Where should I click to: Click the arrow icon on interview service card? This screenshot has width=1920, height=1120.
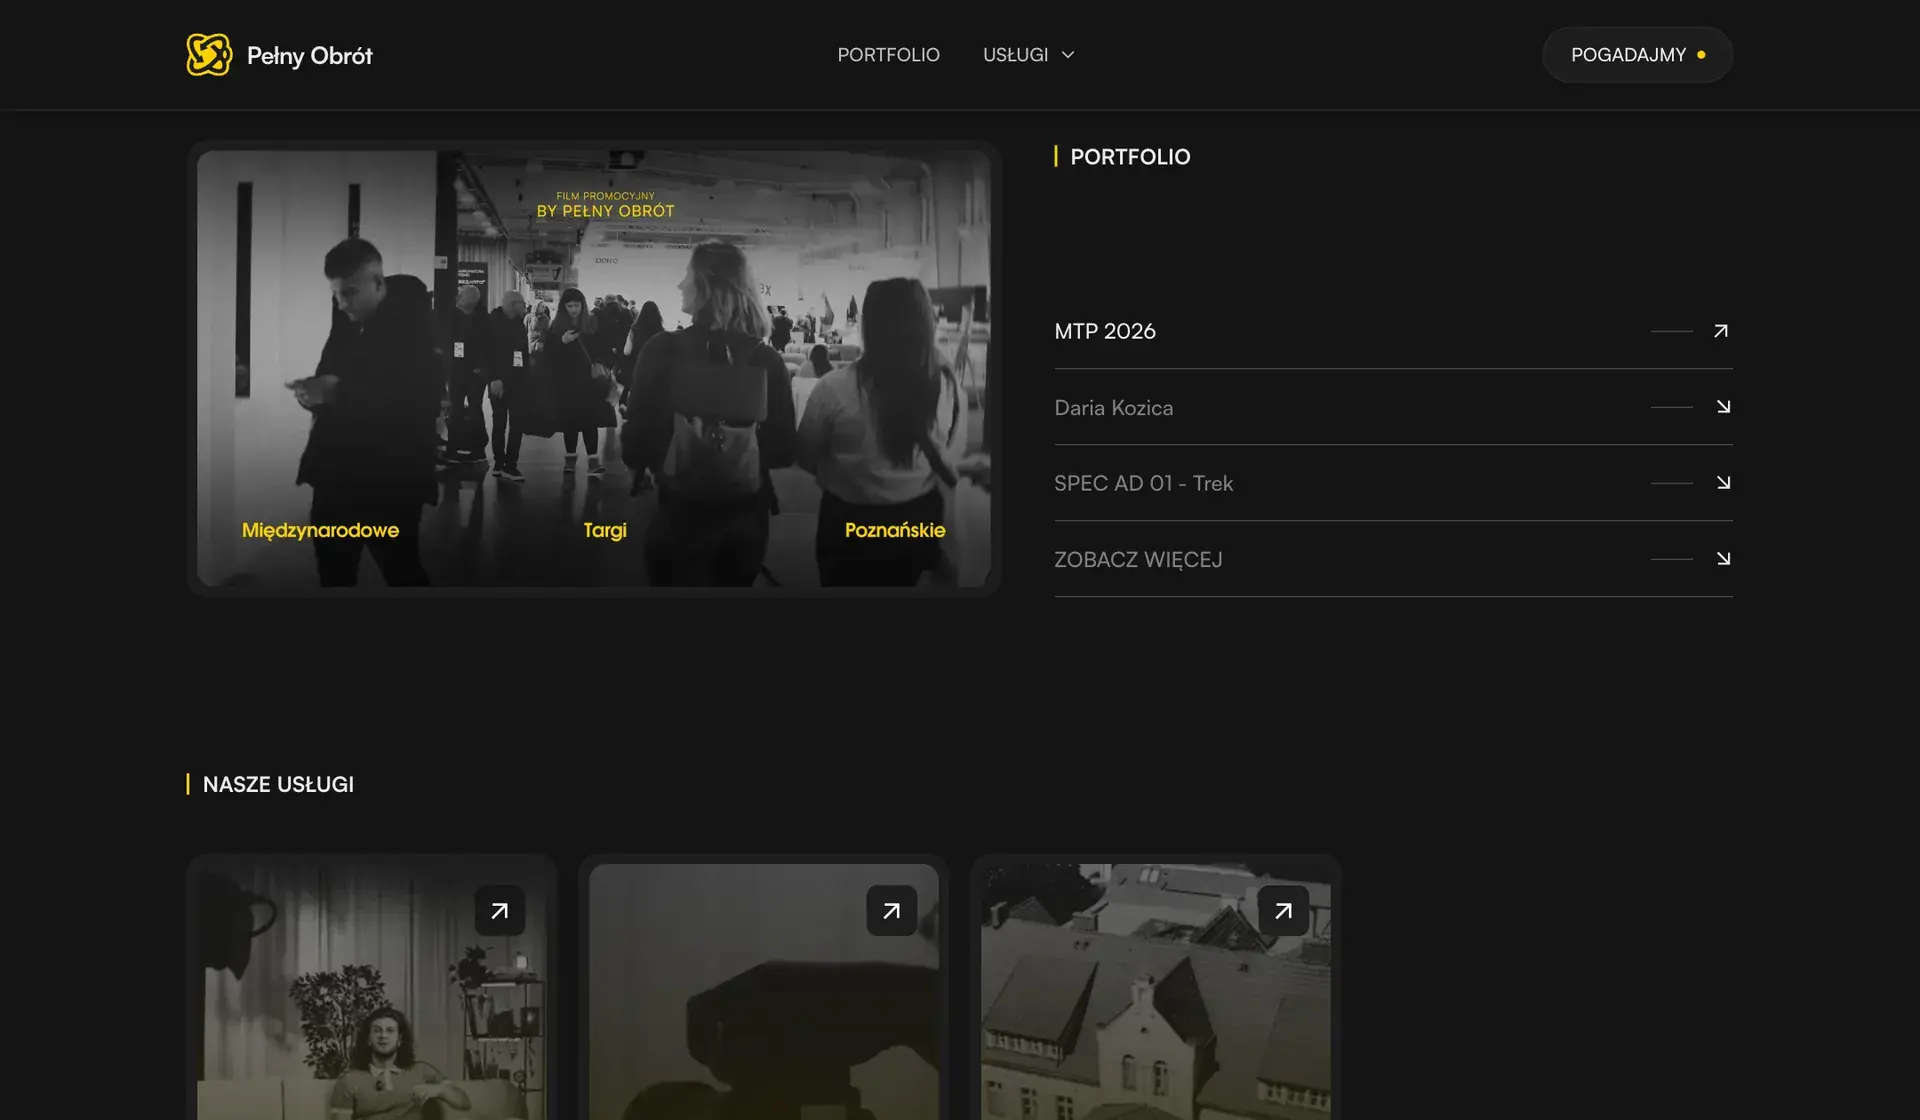pyautogui.click(x=500, y=911)
